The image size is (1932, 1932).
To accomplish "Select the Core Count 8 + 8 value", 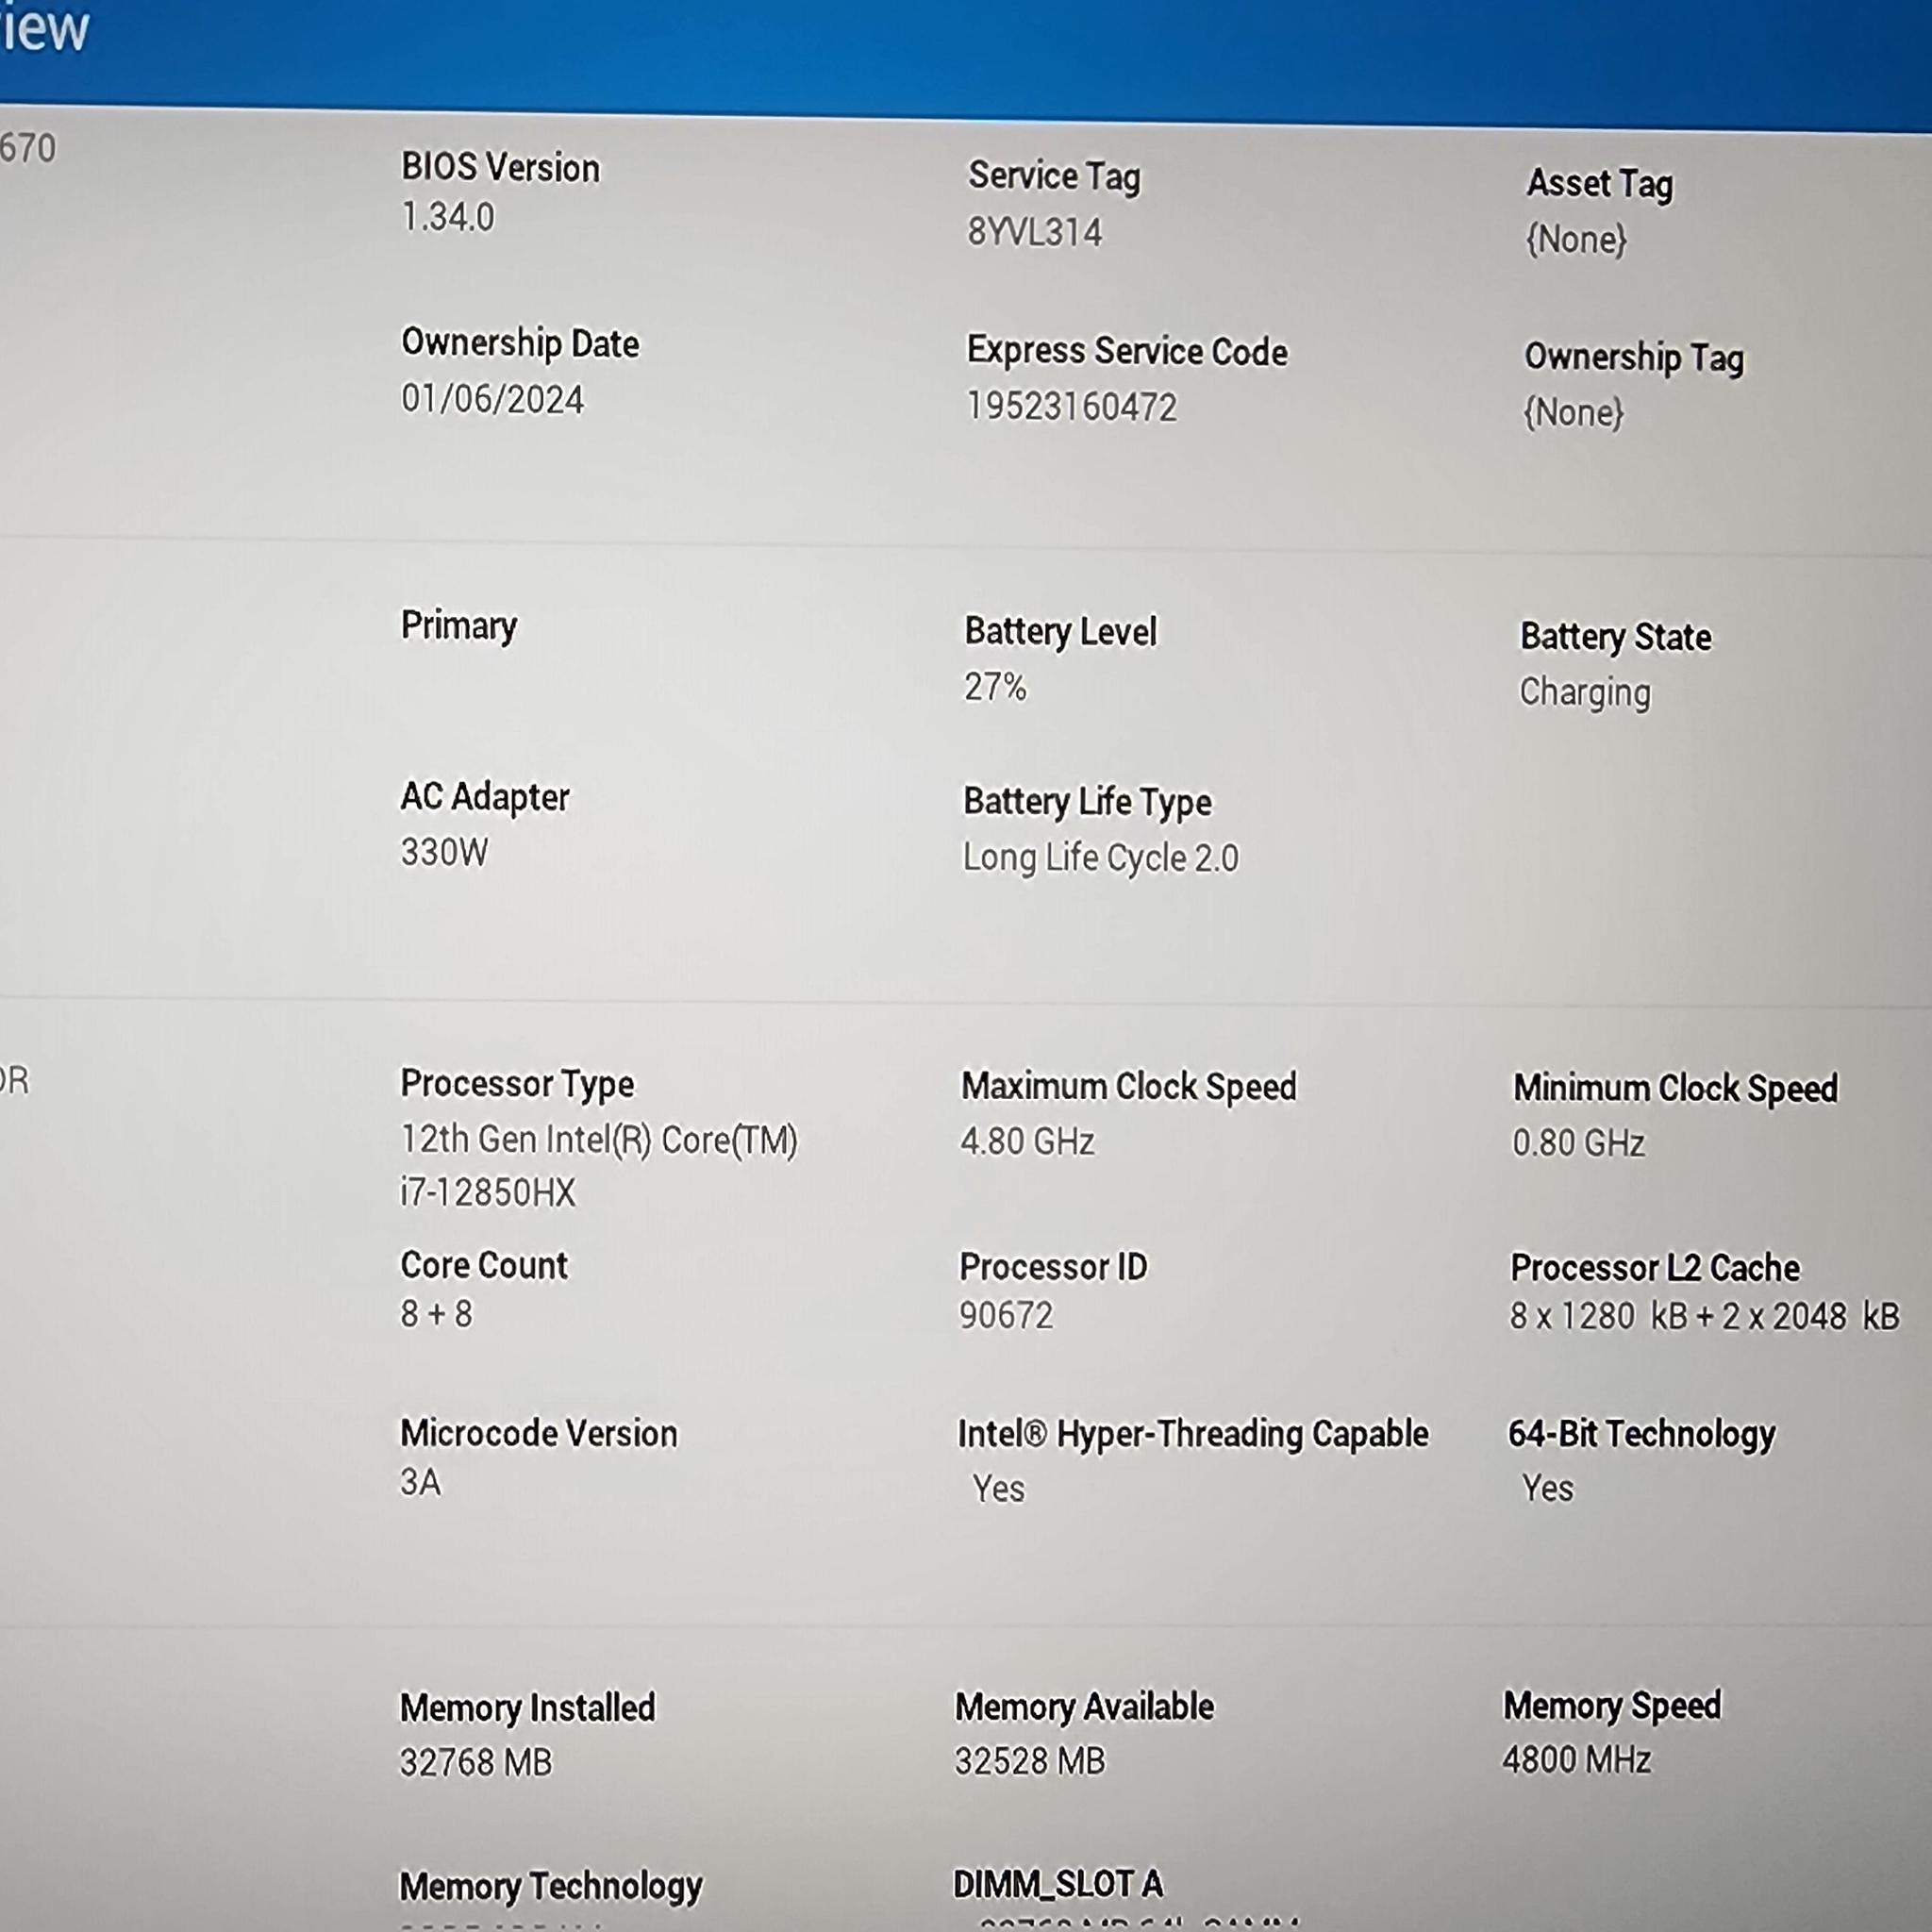I will tap(436, 1314).
